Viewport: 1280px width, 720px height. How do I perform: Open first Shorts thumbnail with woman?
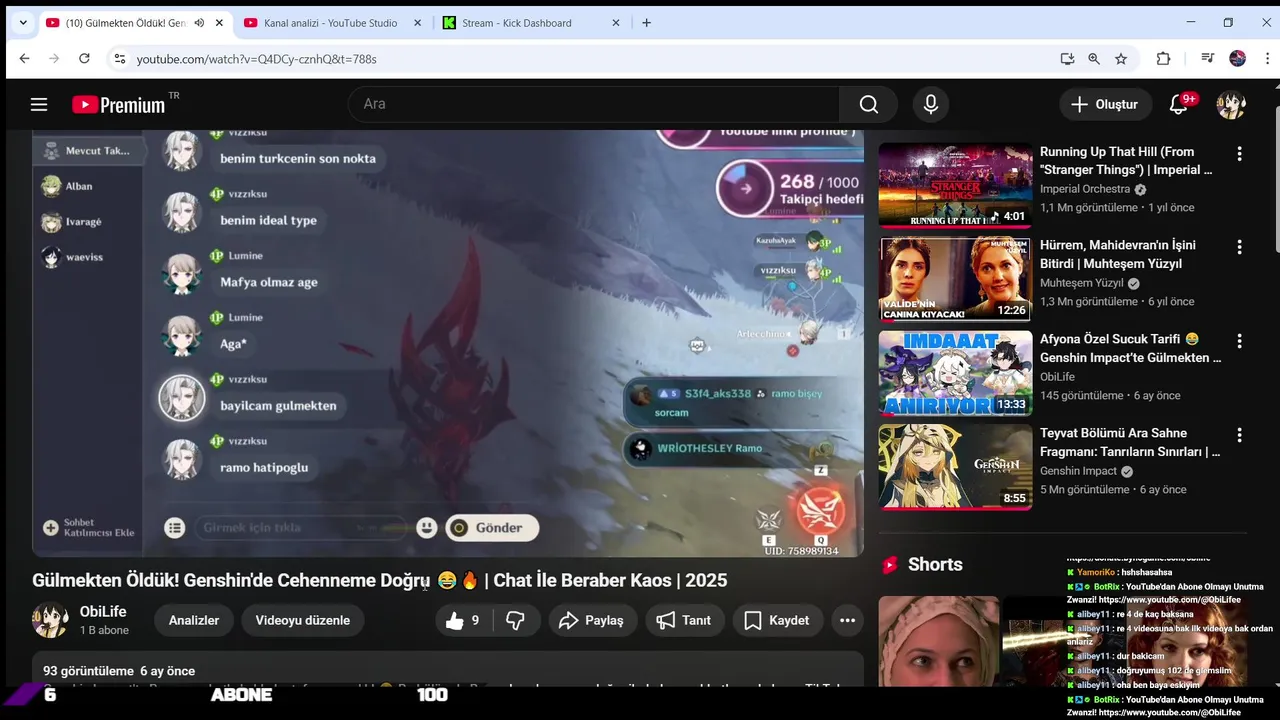tap(939, 641)
